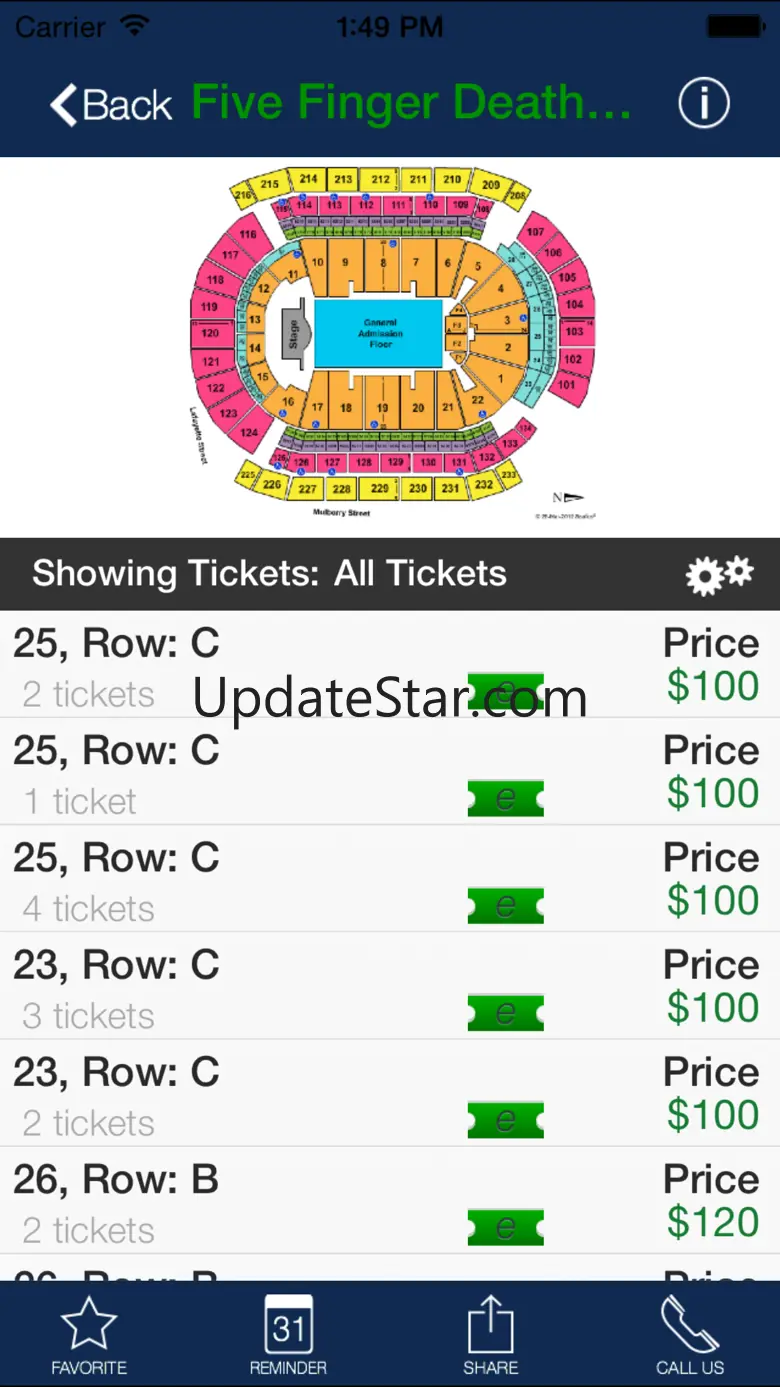
Task: Open the Showing Tickets: All Tickets filter
Action: [270, 574]
